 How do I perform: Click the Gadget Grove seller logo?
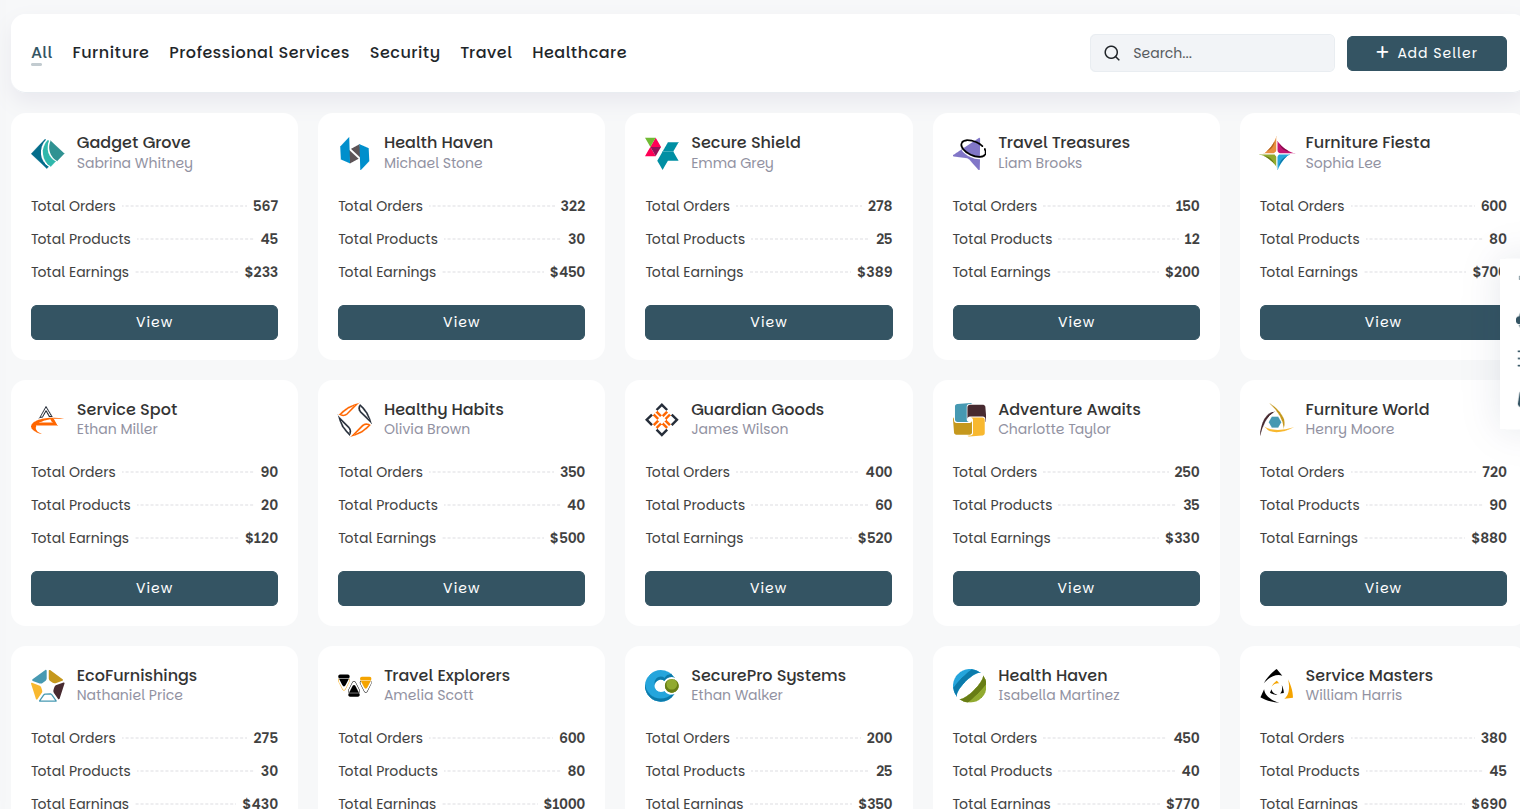pyautogui.click(x=48, y=153)
